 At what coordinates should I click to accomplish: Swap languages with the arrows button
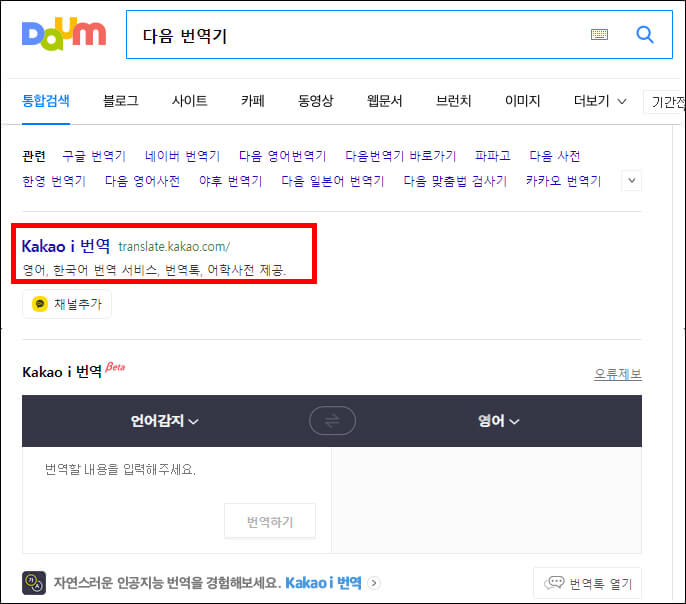tap(332, 421)
